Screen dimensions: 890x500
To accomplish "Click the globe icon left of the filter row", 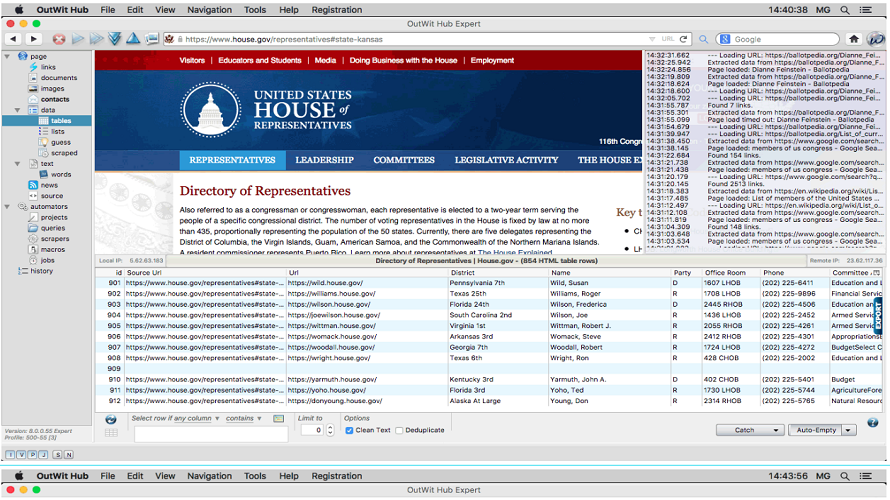I will tap(111, 419).
